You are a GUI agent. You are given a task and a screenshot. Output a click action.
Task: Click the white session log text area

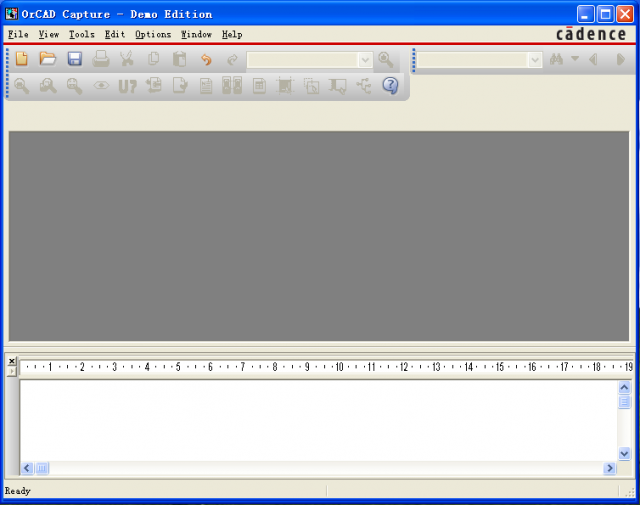point(319,420)
